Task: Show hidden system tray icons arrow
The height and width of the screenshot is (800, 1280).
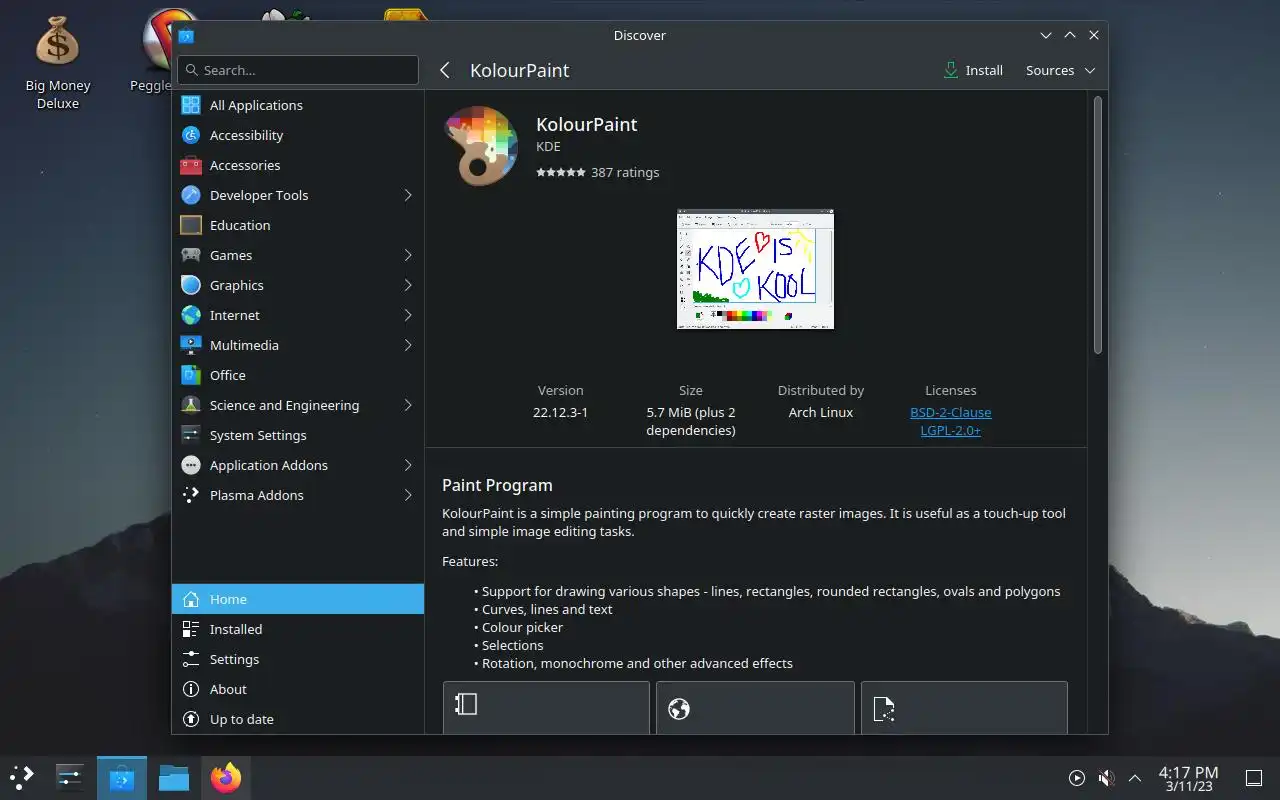Action: (1135, 778)
